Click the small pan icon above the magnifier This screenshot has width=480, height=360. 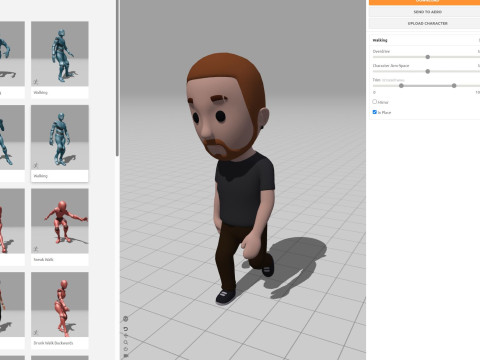126,336
